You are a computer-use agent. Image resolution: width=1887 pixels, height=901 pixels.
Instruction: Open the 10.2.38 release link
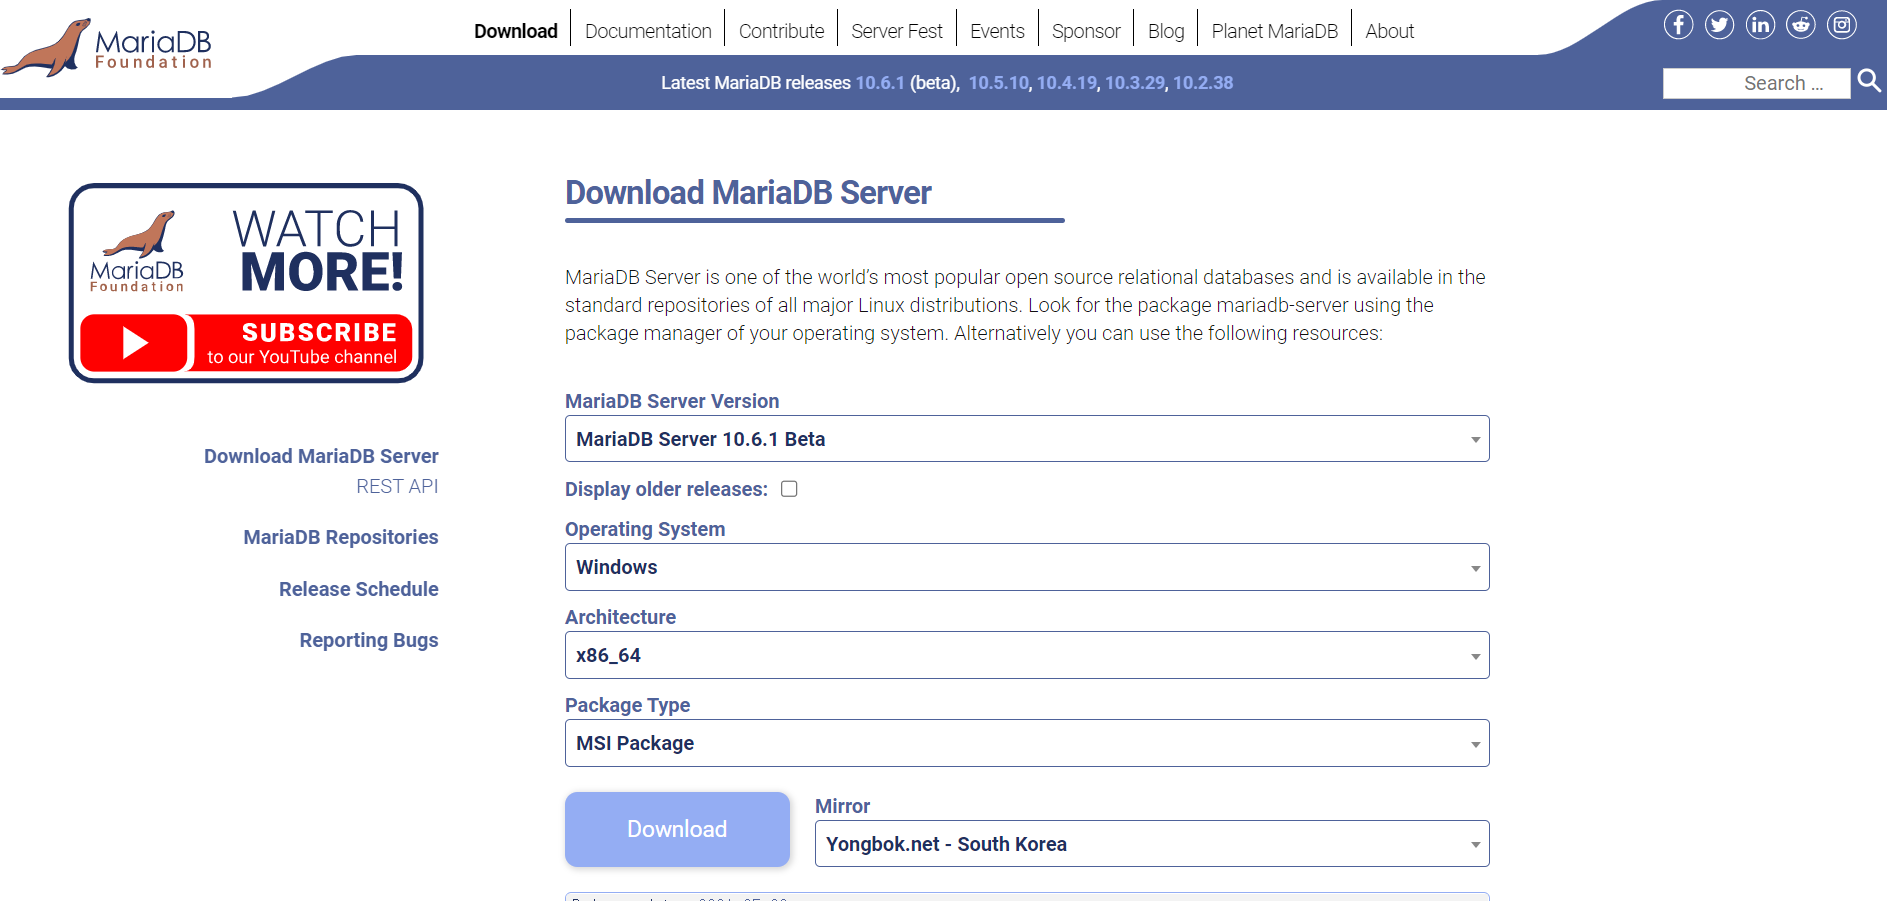click(1203, 83)
